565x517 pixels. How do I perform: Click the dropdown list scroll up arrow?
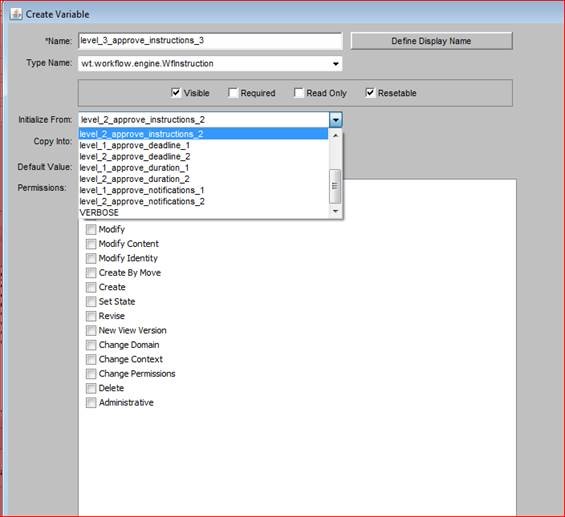(x=335, y=135)
